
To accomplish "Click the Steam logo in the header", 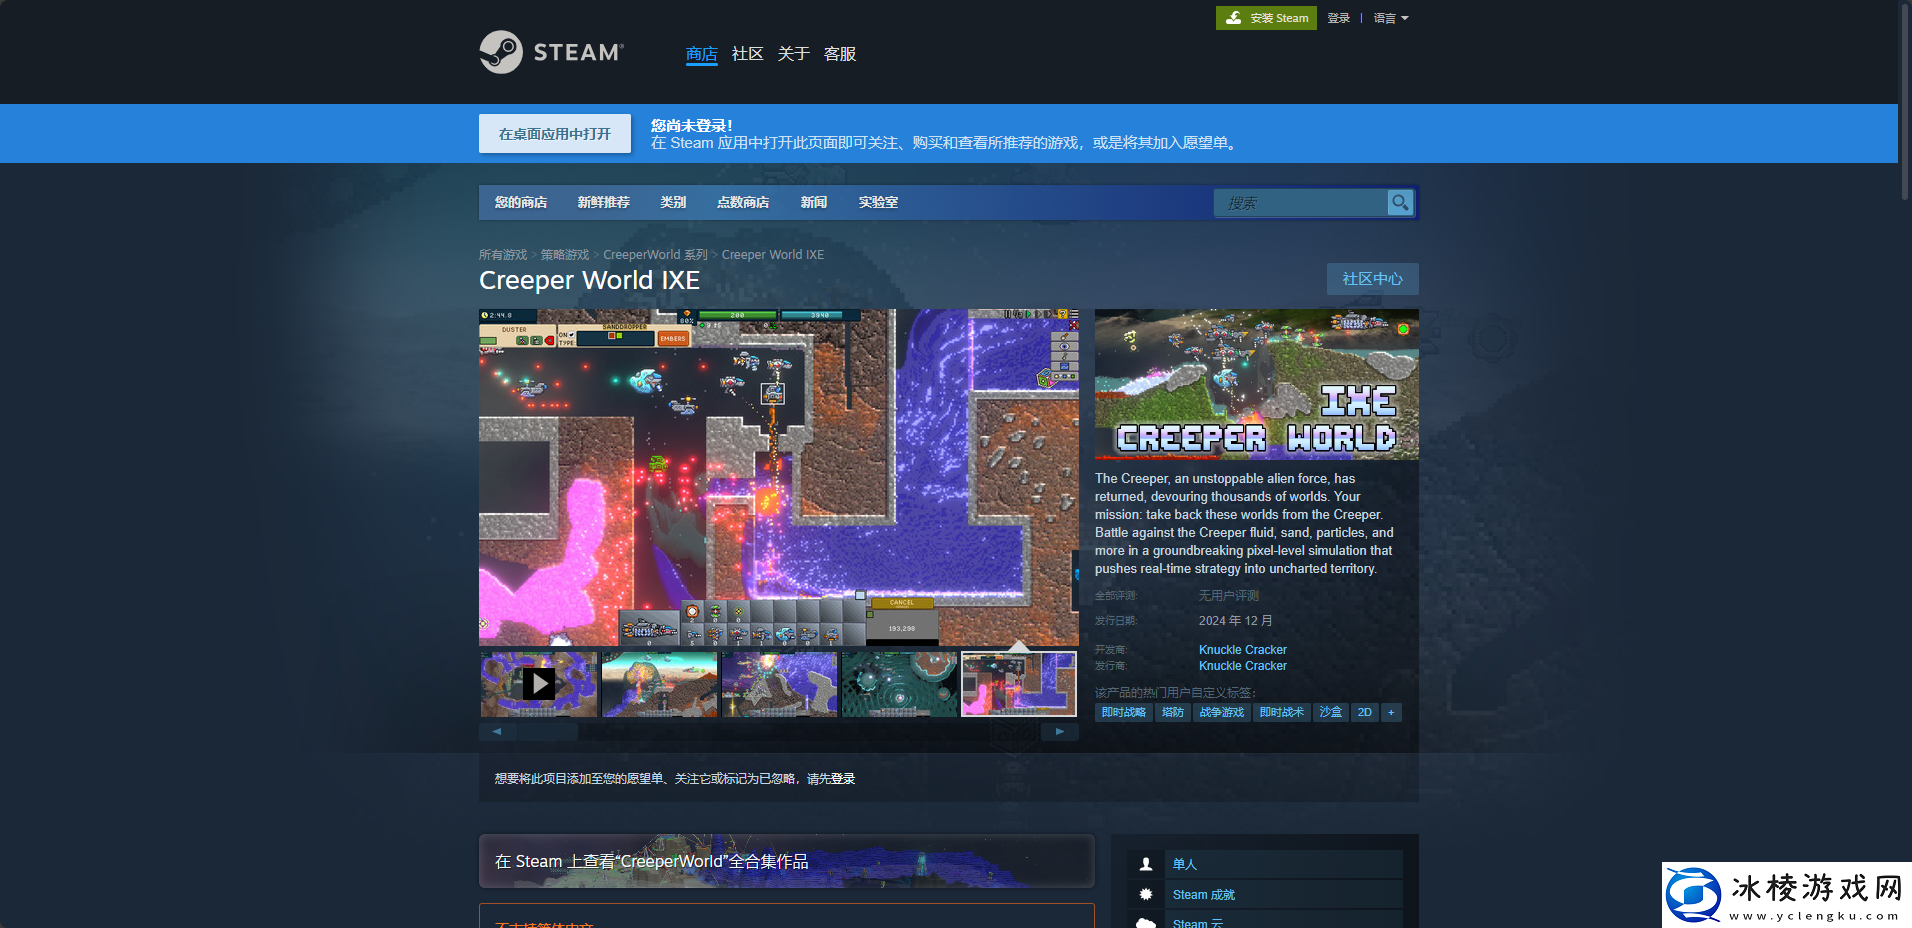I will click(x=551, y=52).
